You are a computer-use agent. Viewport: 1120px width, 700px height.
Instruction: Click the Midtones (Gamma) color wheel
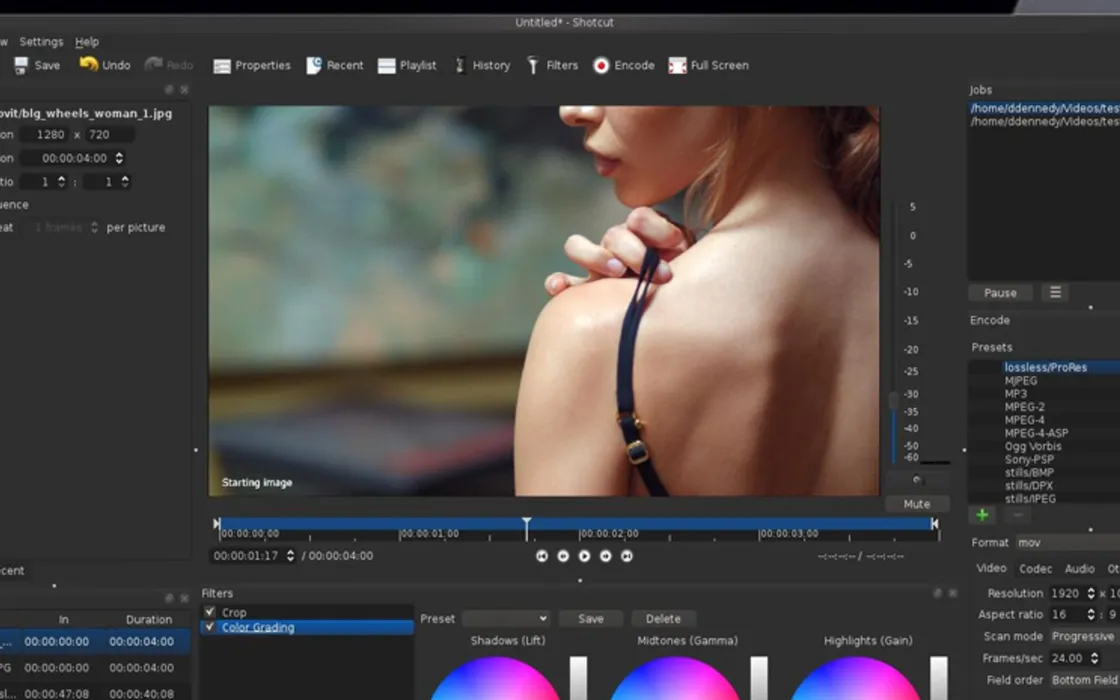674,679
